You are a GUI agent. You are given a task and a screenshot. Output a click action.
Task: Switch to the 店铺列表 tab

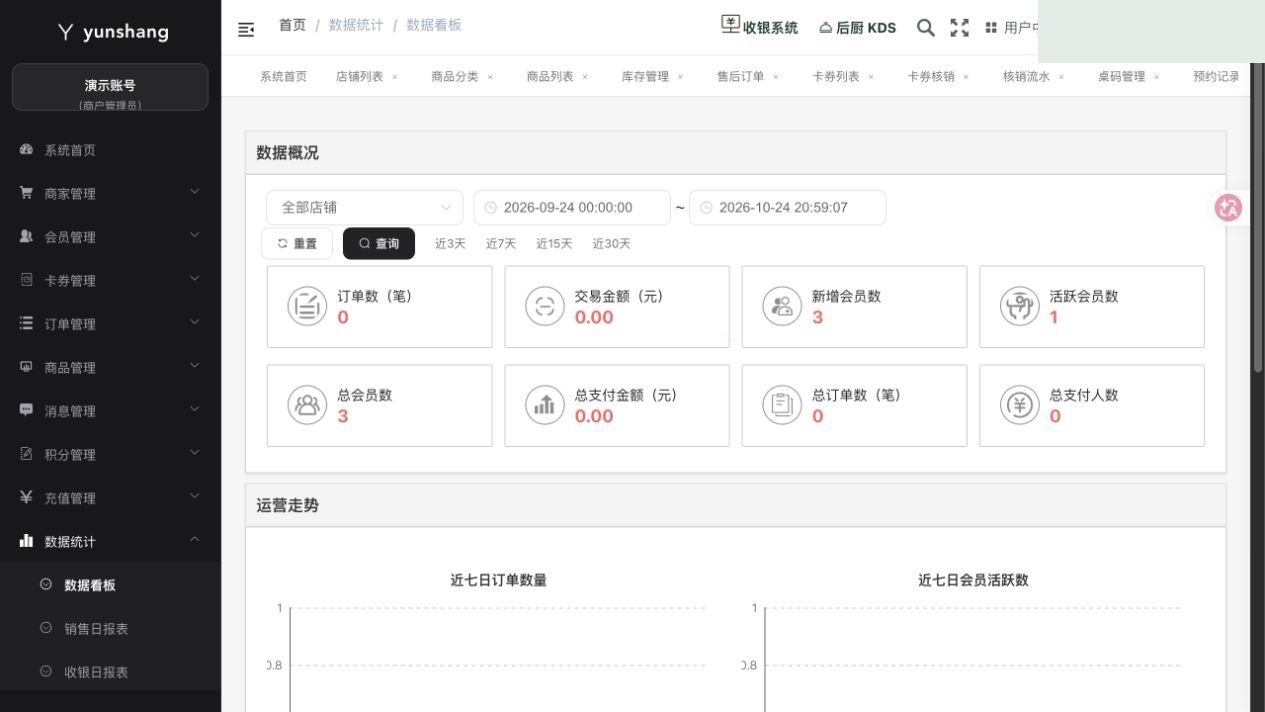coord(360,77)
